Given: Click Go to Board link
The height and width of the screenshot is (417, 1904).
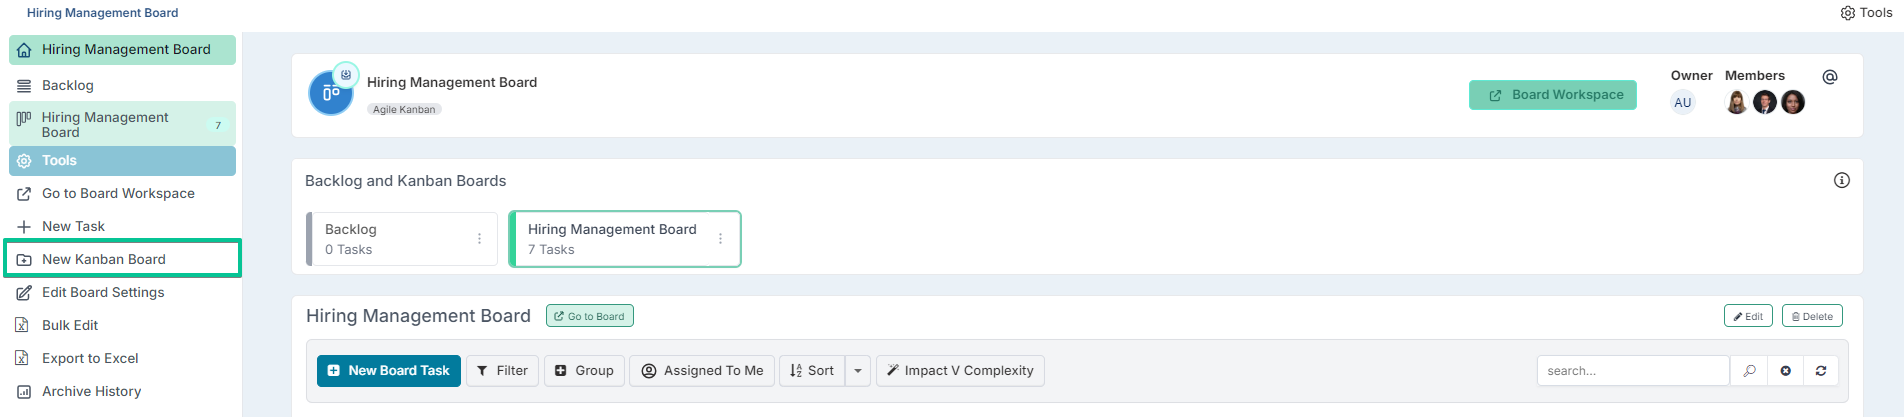Looking at the screenshot, I should pyautogui.click(x=590, y=316).
